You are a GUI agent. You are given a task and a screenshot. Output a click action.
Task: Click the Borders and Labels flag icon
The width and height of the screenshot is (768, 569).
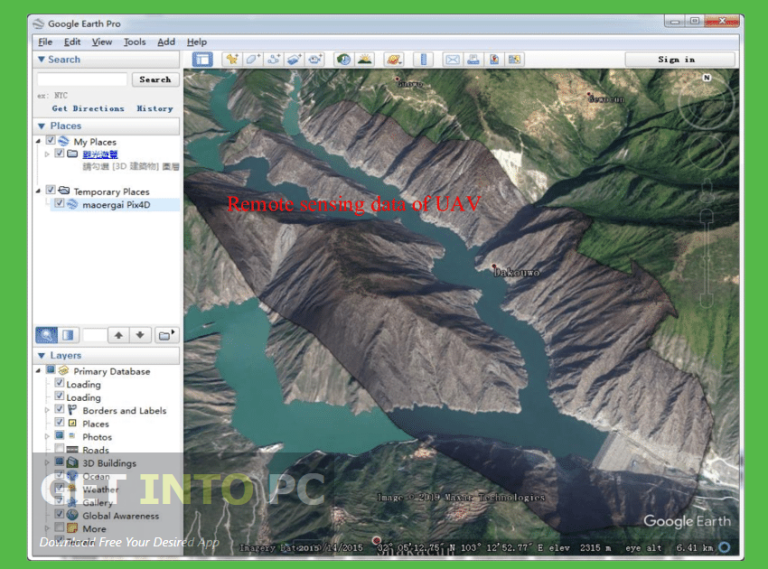tap(72, 410)
